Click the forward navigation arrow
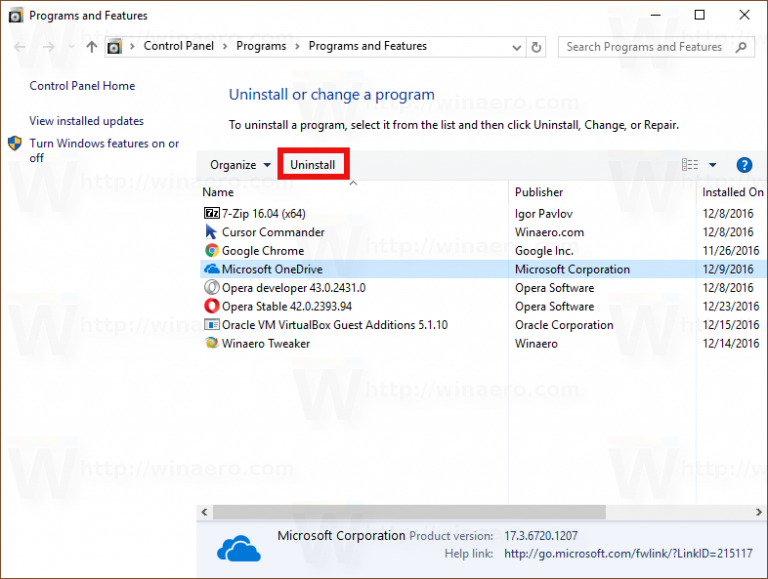This screenshot has height=579, width=768. coord(48,47)
